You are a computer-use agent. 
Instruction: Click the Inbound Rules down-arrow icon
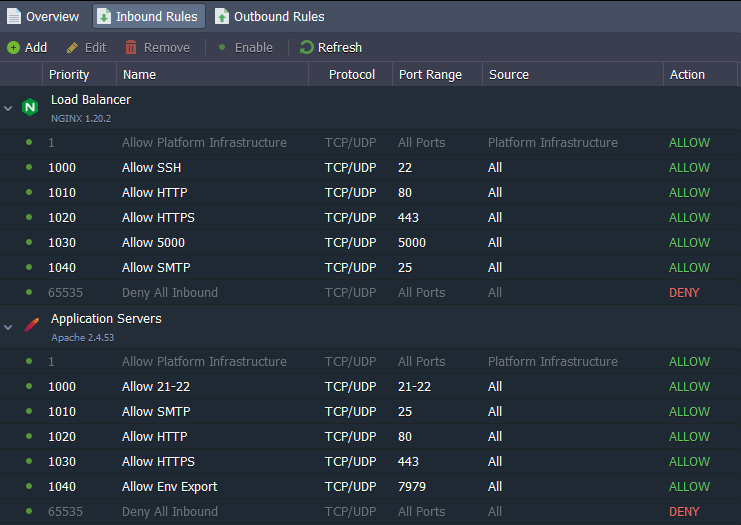pos(103,17)
